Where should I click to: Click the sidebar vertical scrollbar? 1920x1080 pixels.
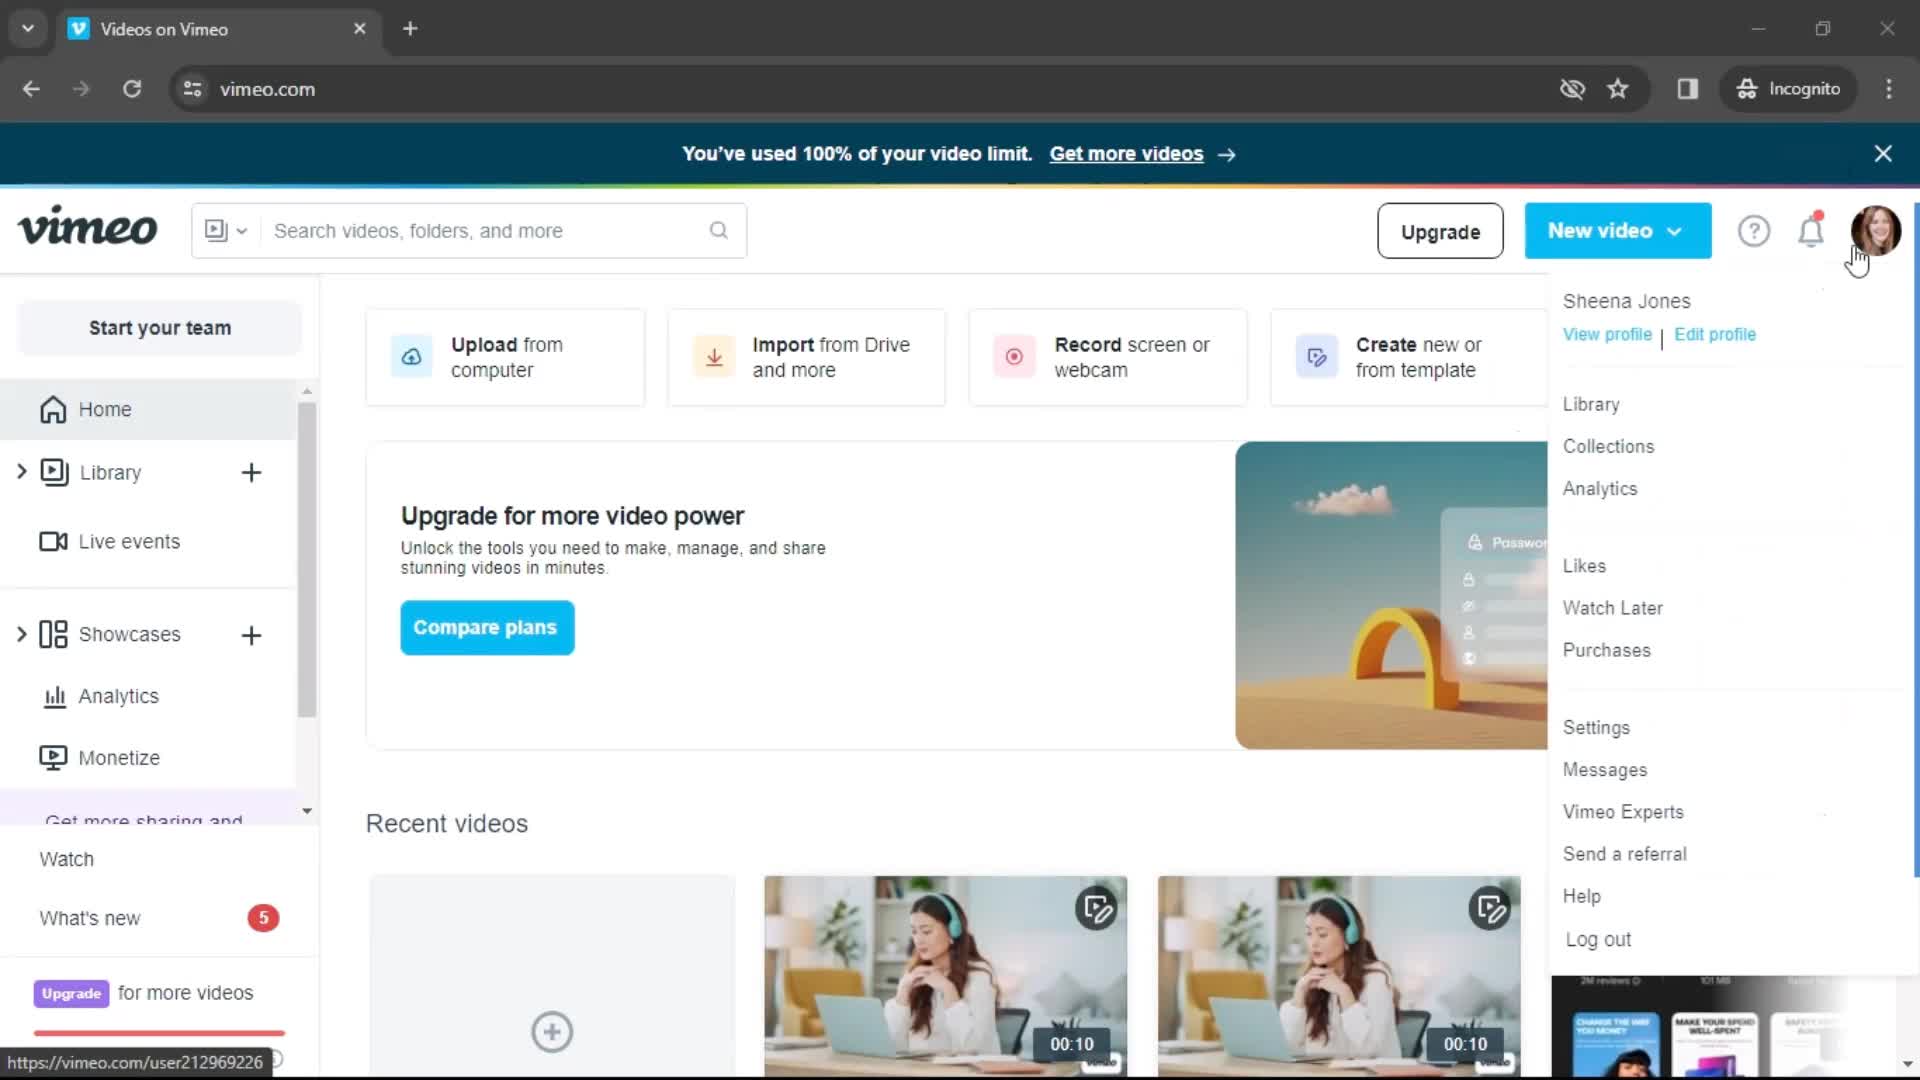click(307, 560)
